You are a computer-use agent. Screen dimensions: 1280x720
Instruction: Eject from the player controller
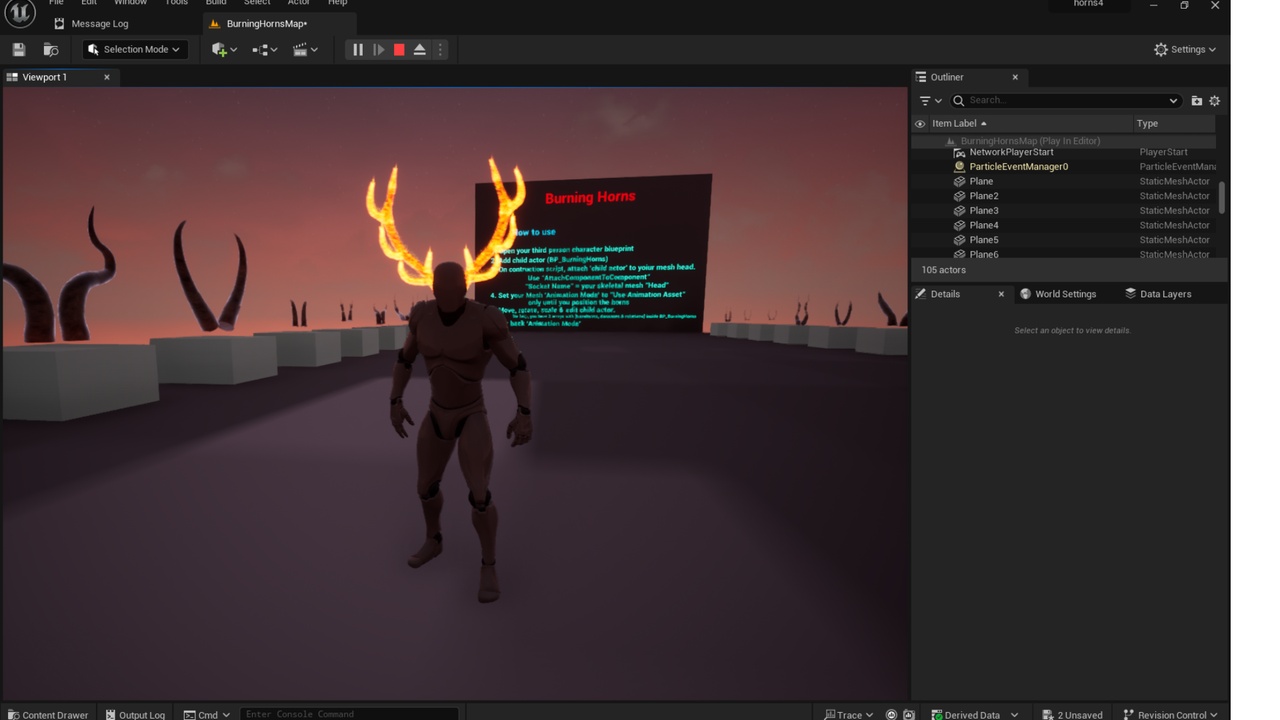pos(420,49)
